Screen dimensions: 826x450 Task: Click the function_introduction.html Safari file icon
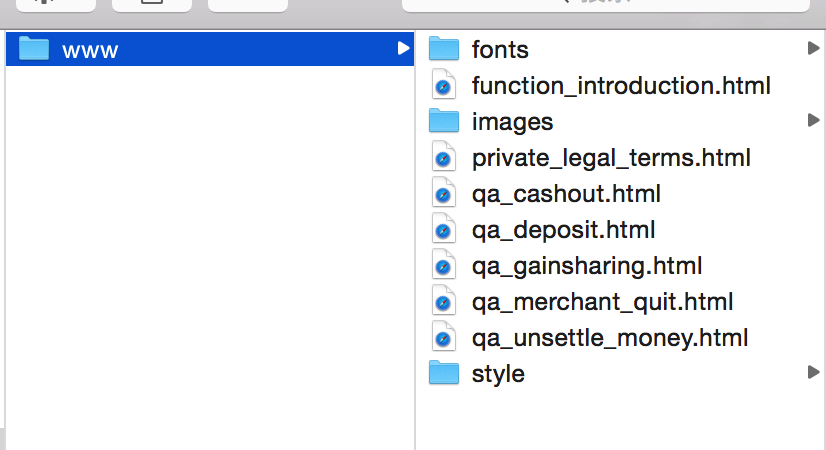click(444, 86)
